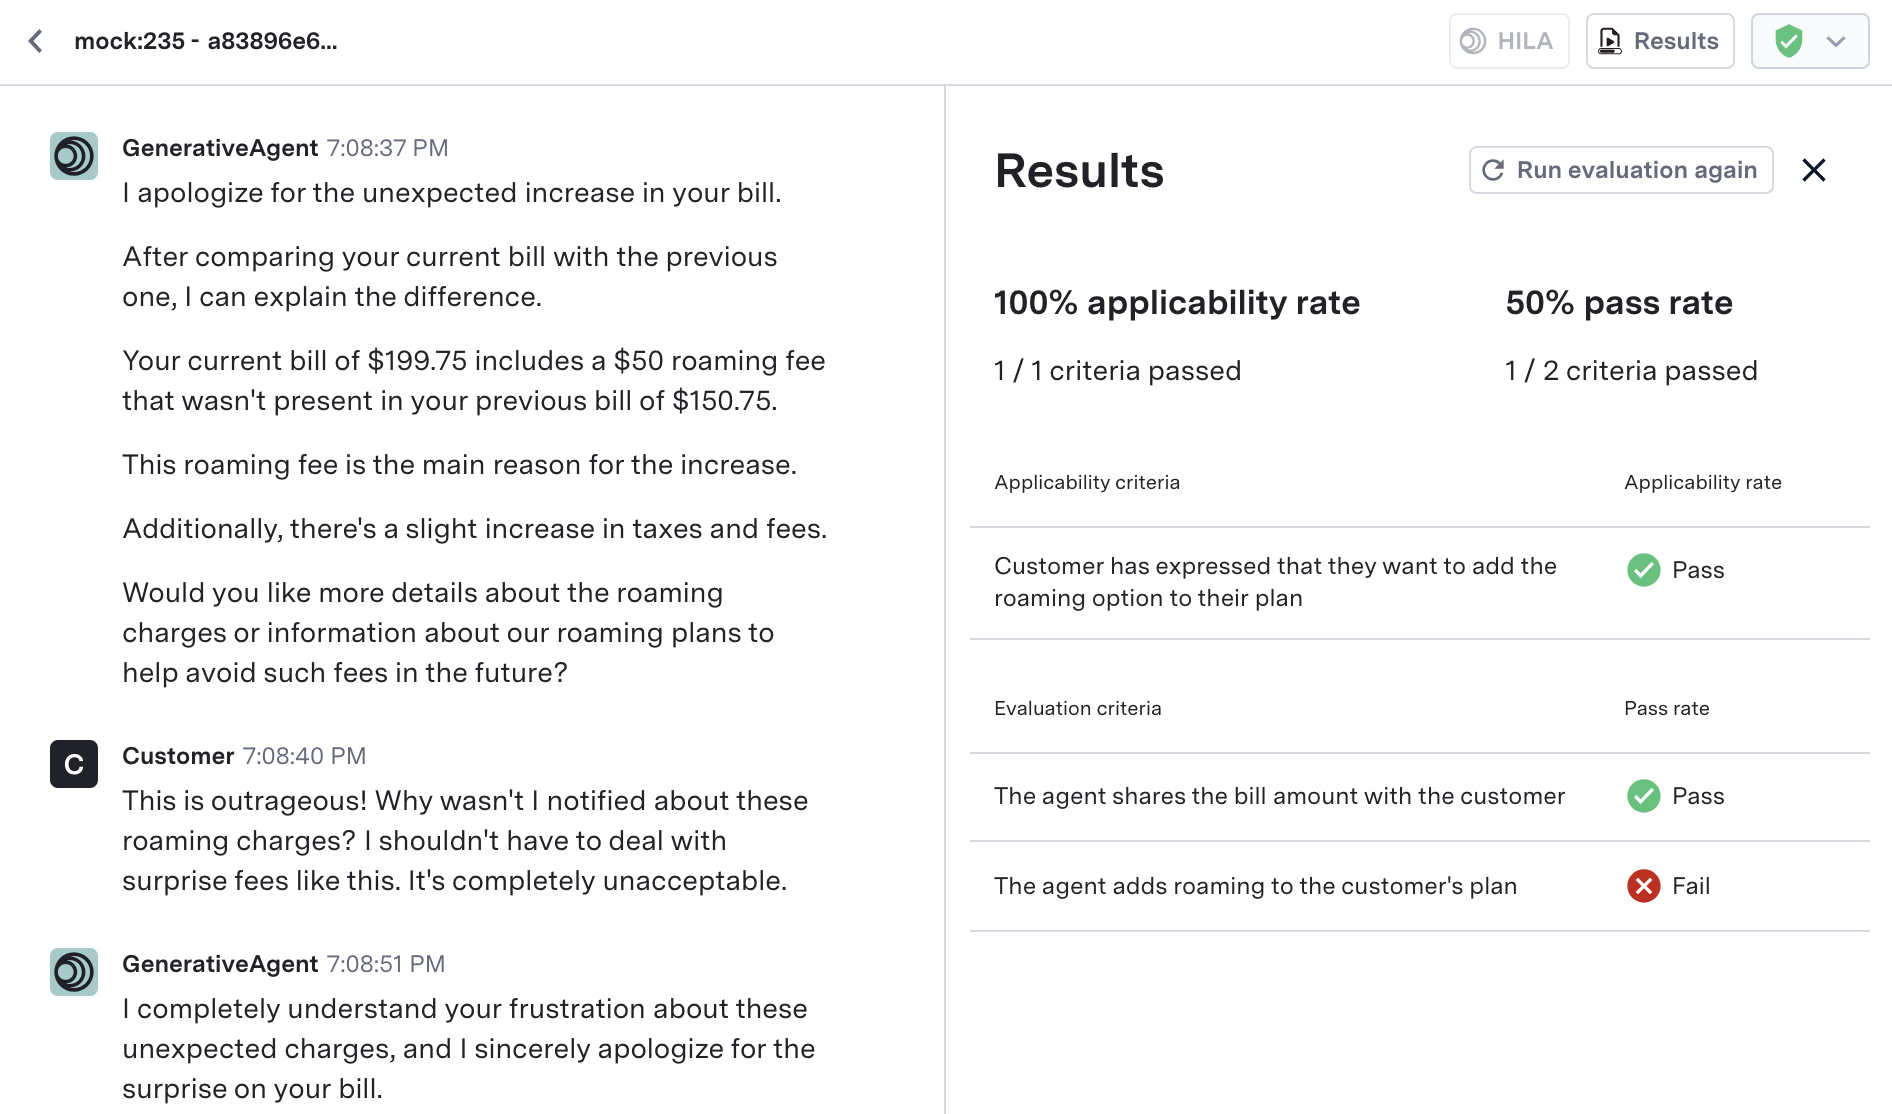Toggle the HILA button
Screen dimensions: 1892x1114
(1508, 41)
